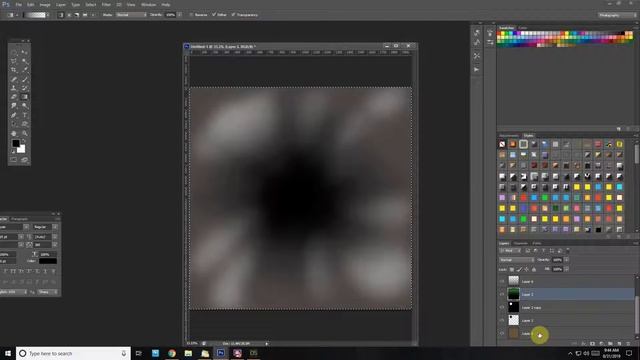The width and height of the screenshot is (640, 360).
Task: Create a new layer icon
Action: coord(619,344)
